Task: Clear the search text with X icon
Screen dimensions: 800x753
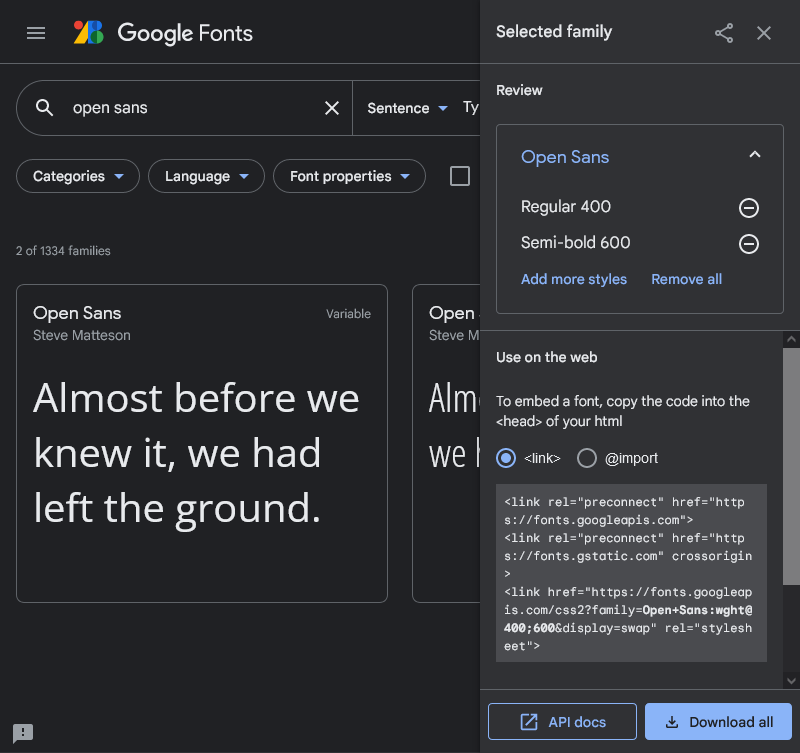Action: [332, 108]
